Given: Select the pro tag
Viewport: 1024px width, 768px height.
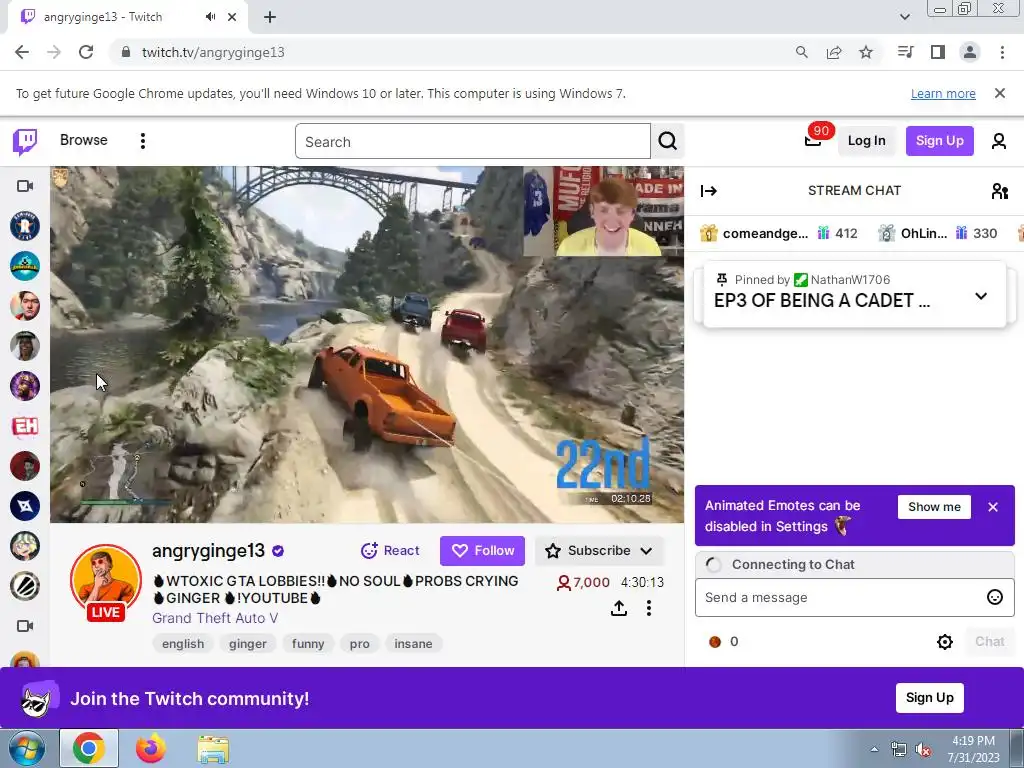Looking at the screenshot, I should pyautogui.click(x=359, y=644).
